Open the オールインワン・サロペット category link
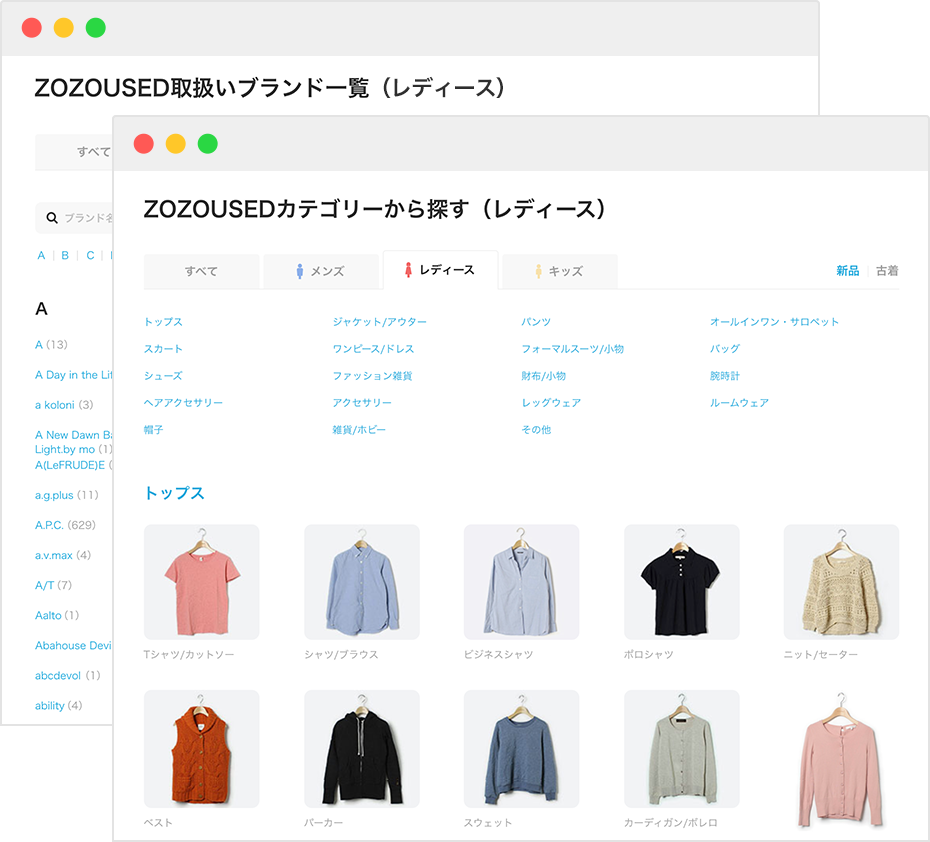 (775, 322)
